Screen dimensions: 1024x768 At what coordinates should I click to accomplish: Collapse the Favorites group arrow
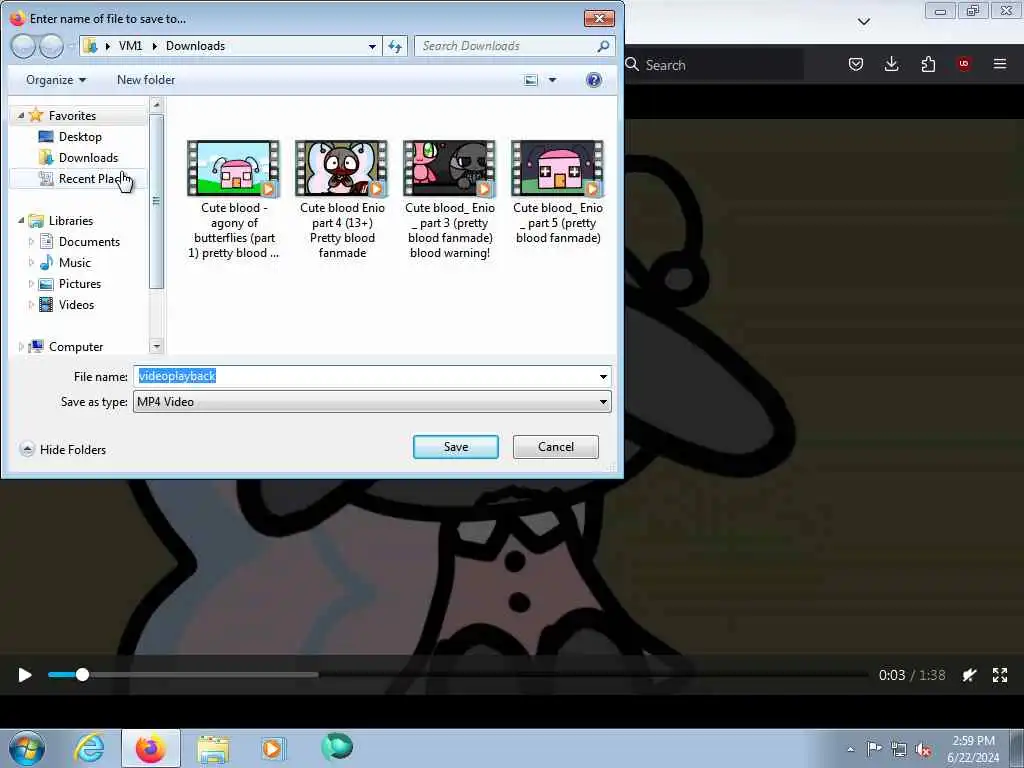(20, 116)
